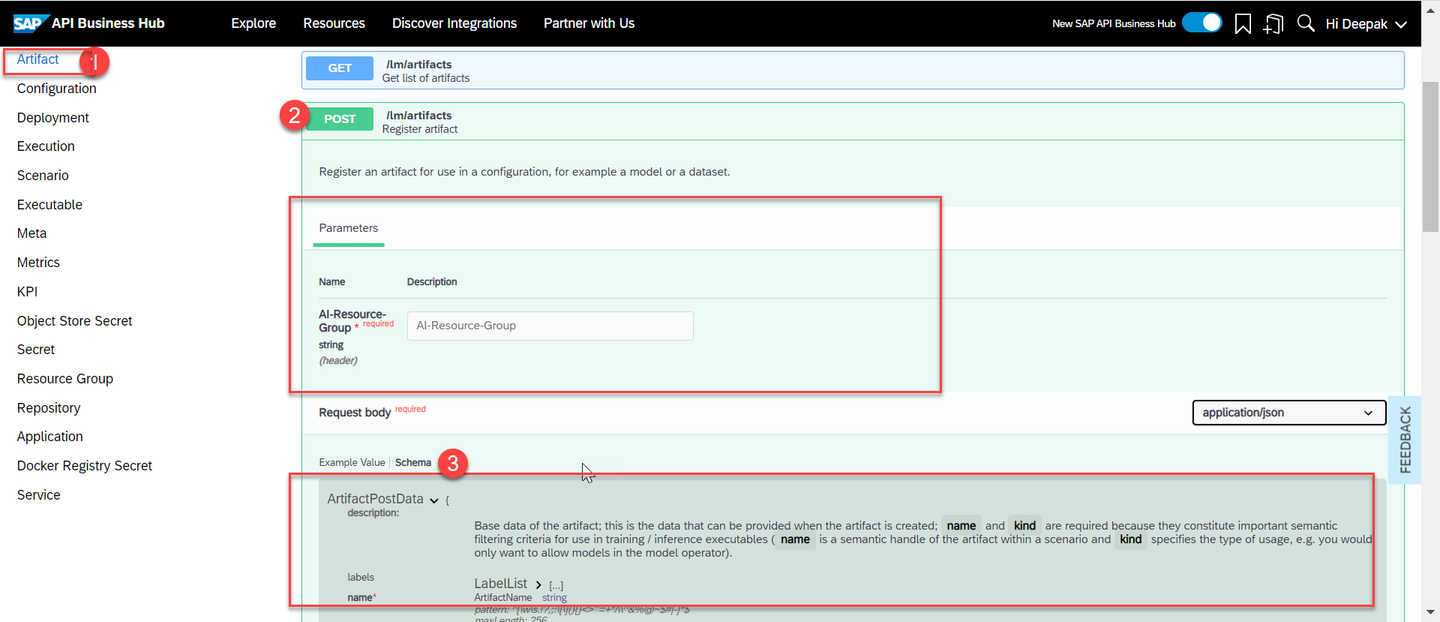The image size is (1440, 622).
Task: Open the Resources menu
Action: click(x=334, y=23)
